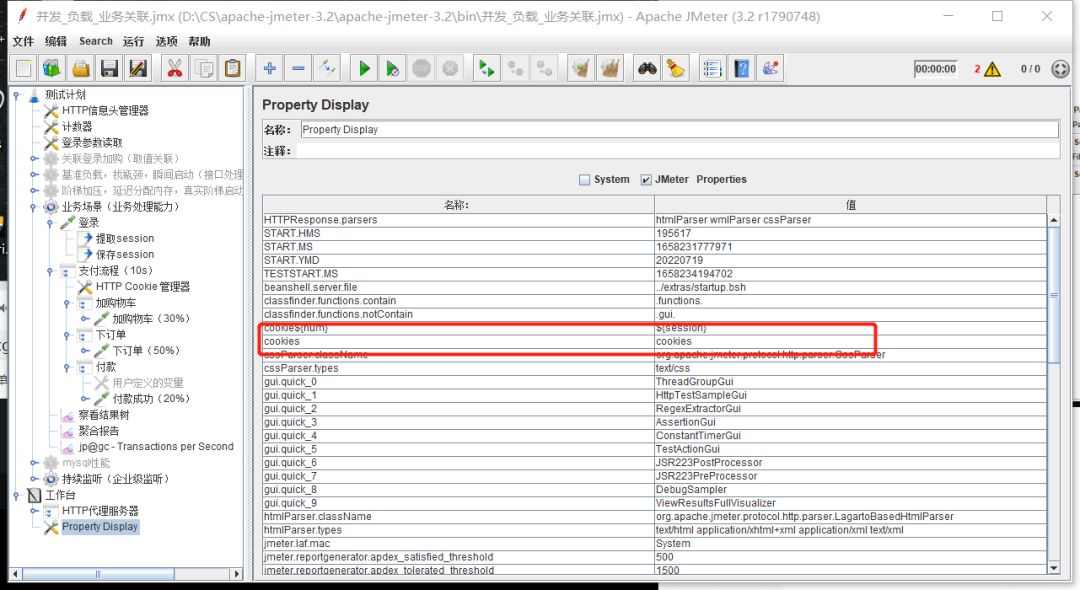The height and width of the screenshot is (590, 1080).
Task: Click the Add plus icon in toolbar
Action: pyautogui.click(x=270, y=69)
